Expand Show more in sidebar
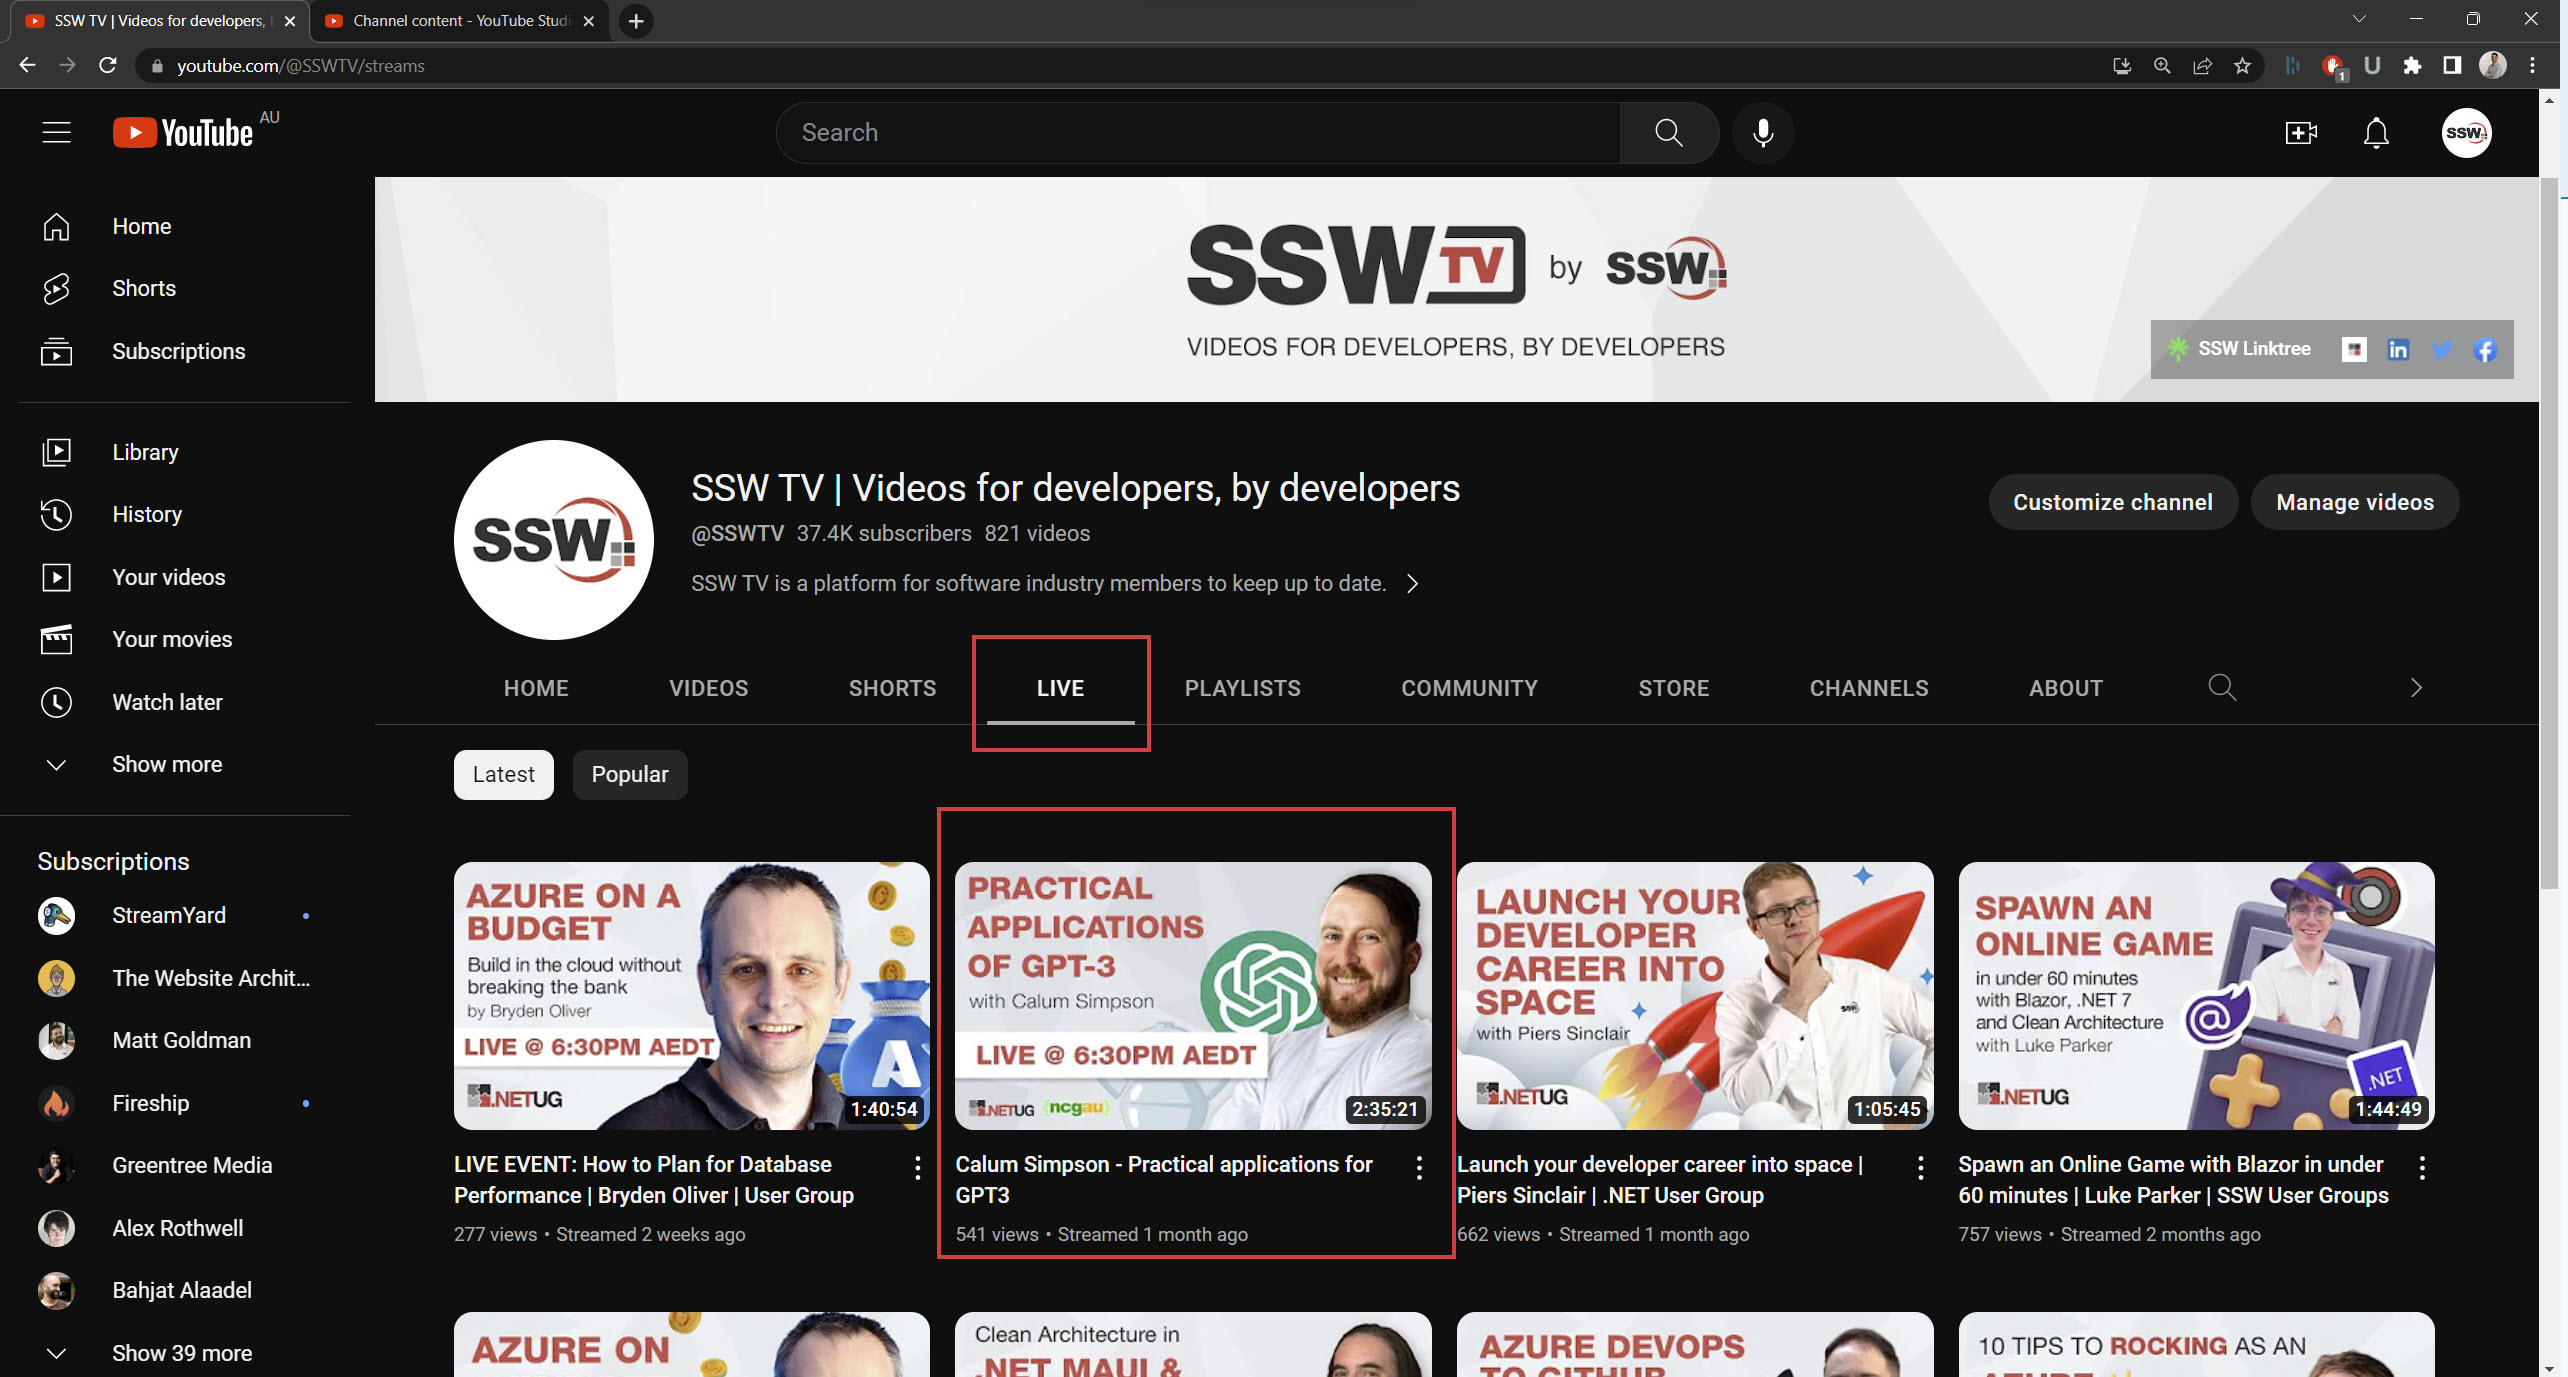2568x1377 pixels. coord(166,765)
